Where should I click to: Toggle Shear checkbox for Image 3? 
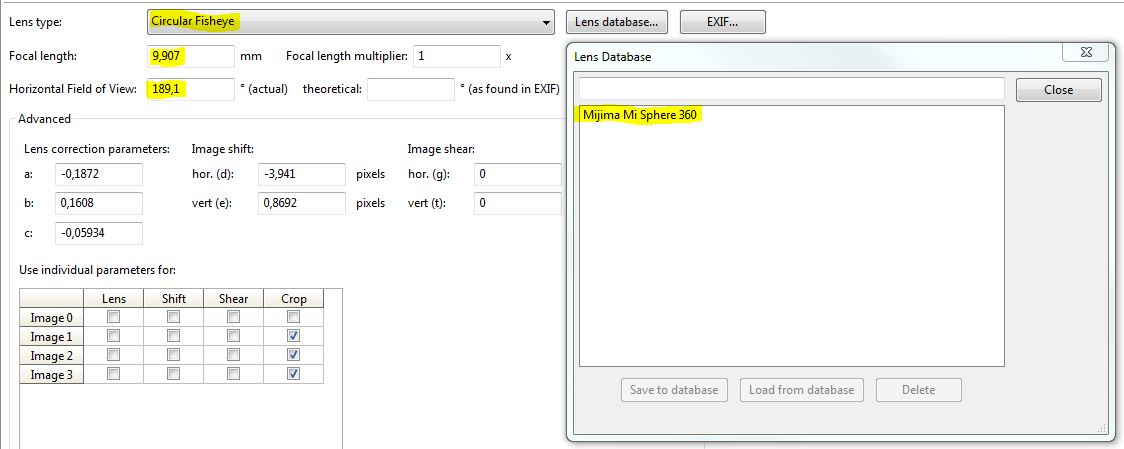233,374
